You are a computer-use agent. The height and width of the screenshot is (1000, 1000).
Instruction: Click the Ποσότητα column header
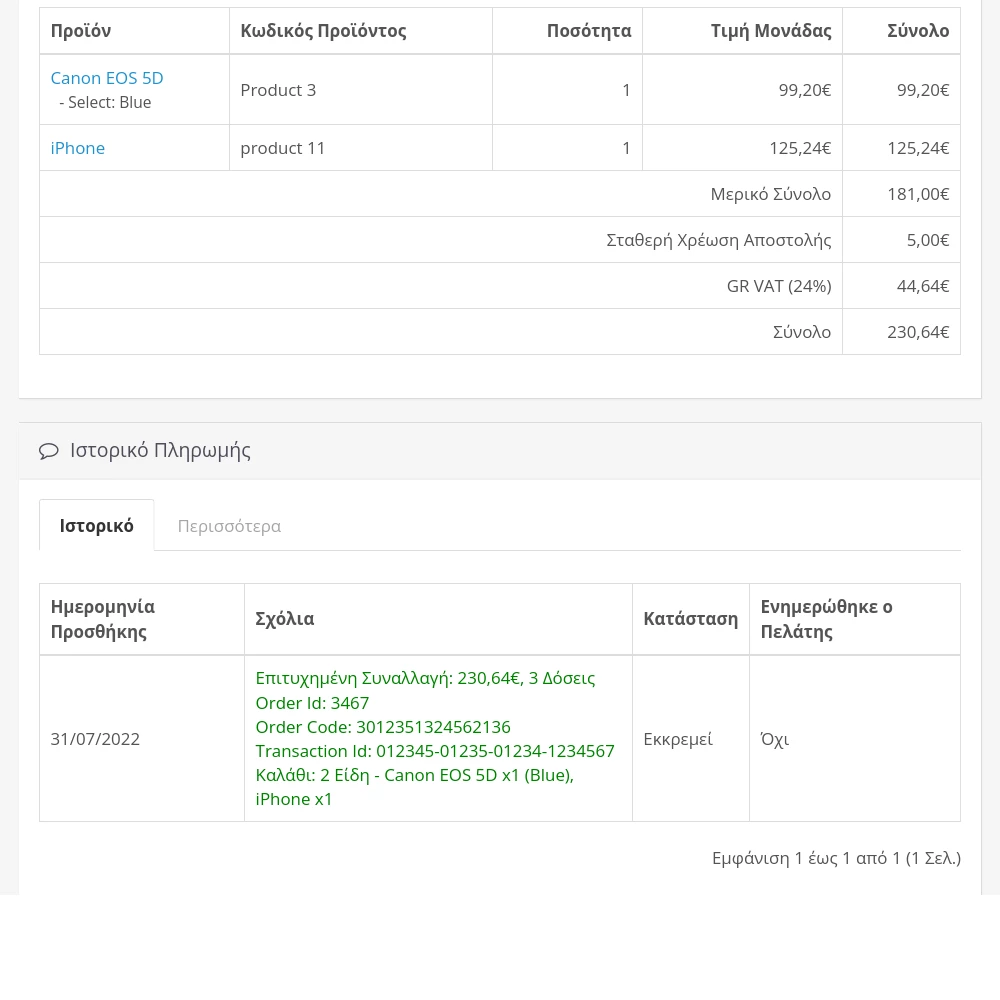pyautogui.click(x=588, y=31)
